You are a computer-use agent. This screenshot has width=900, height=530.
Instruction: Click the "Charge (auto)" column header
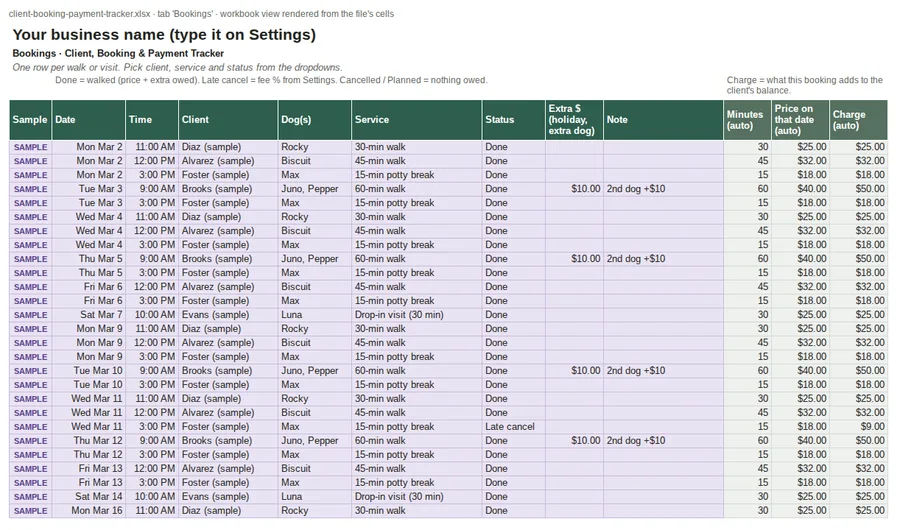(858, 119)
